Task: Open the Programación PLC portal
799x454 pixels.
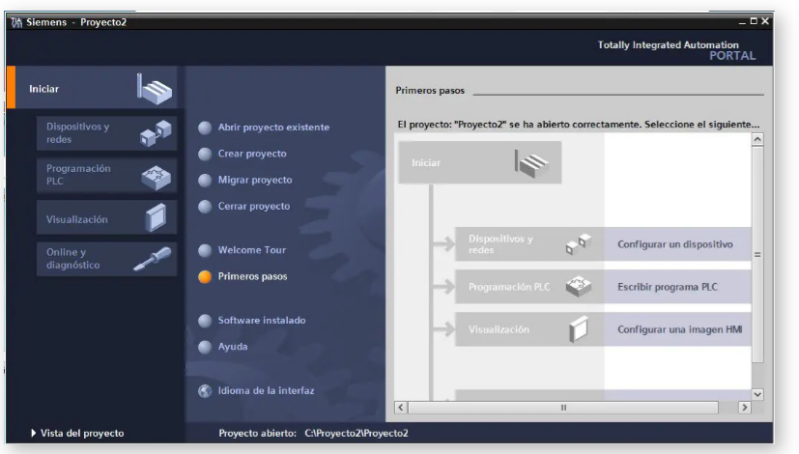Action: pos(106,175)
